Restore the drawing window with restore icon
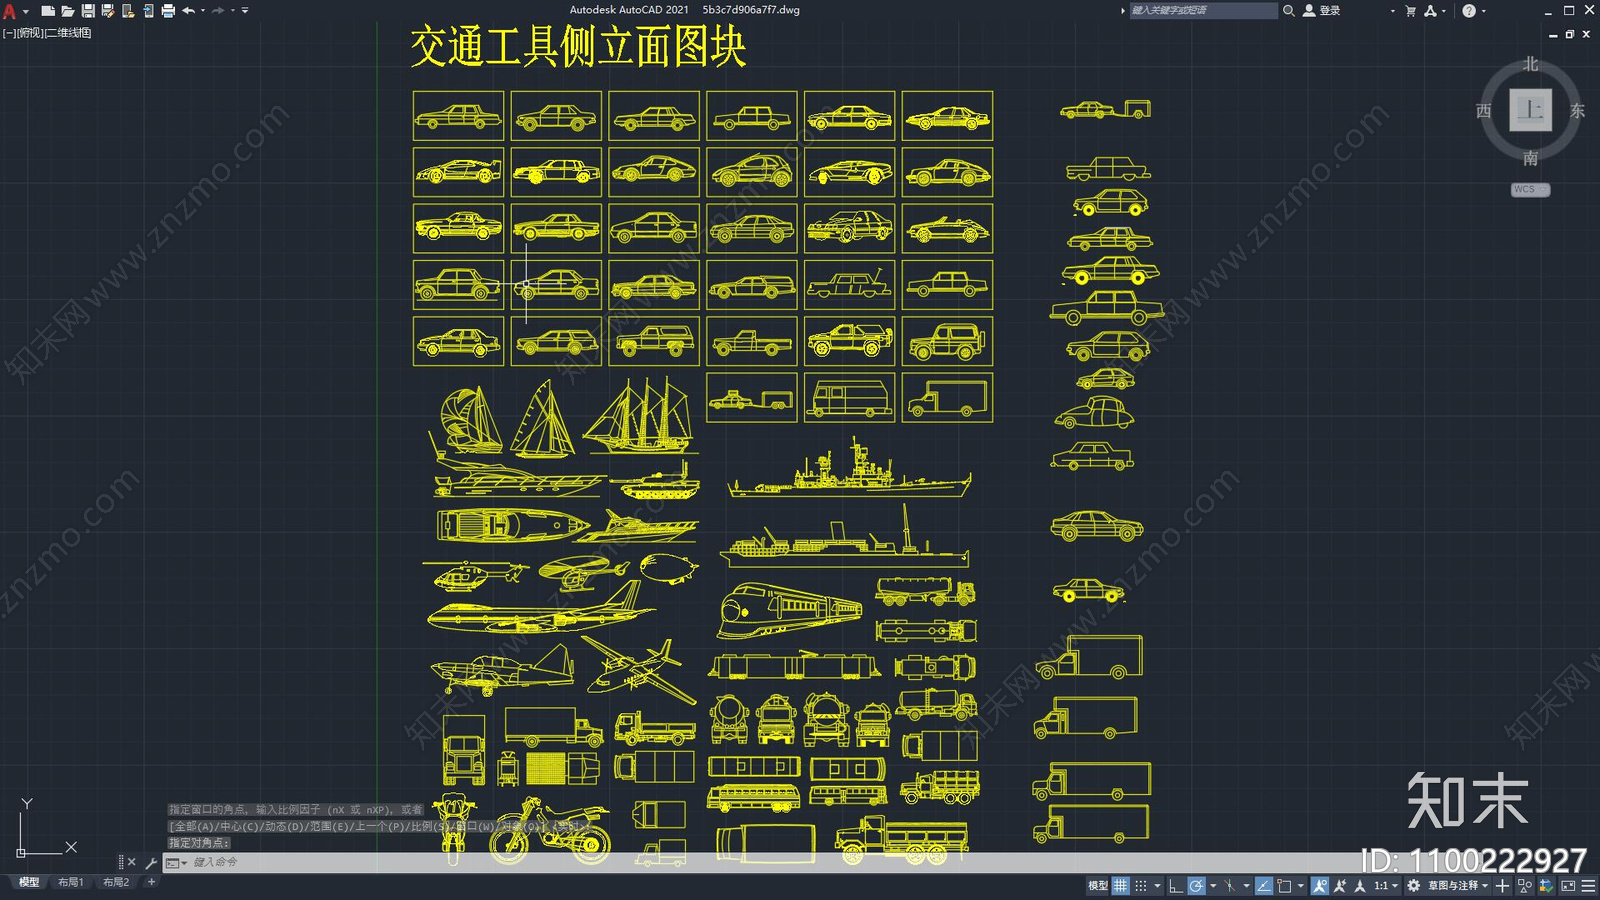The height and width of the screenshot is (900, 1600). 1570,34
